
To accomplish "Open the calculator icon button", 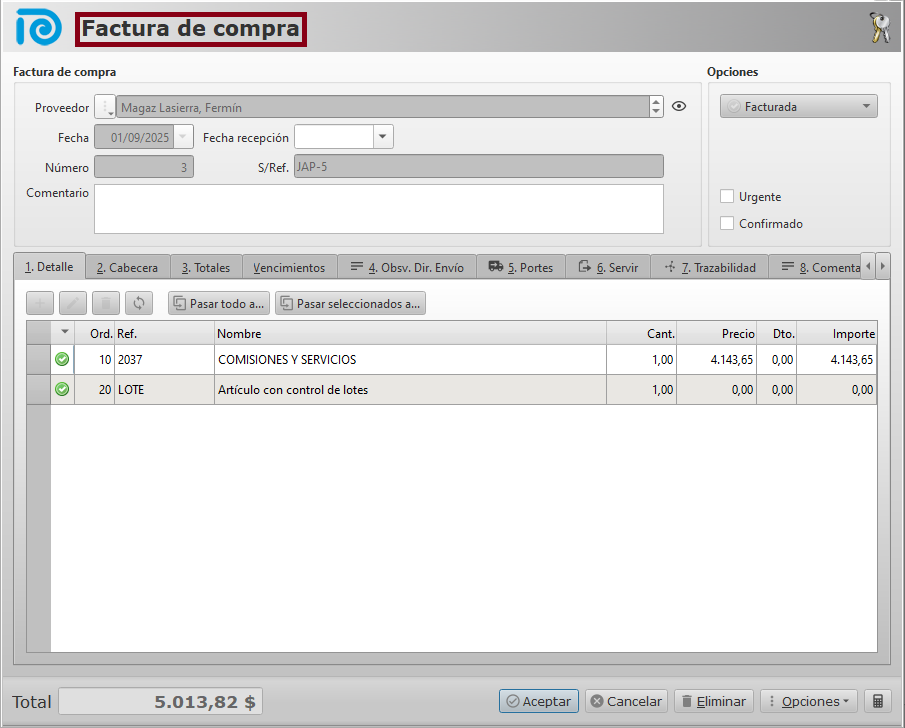I will coord(877,701).
